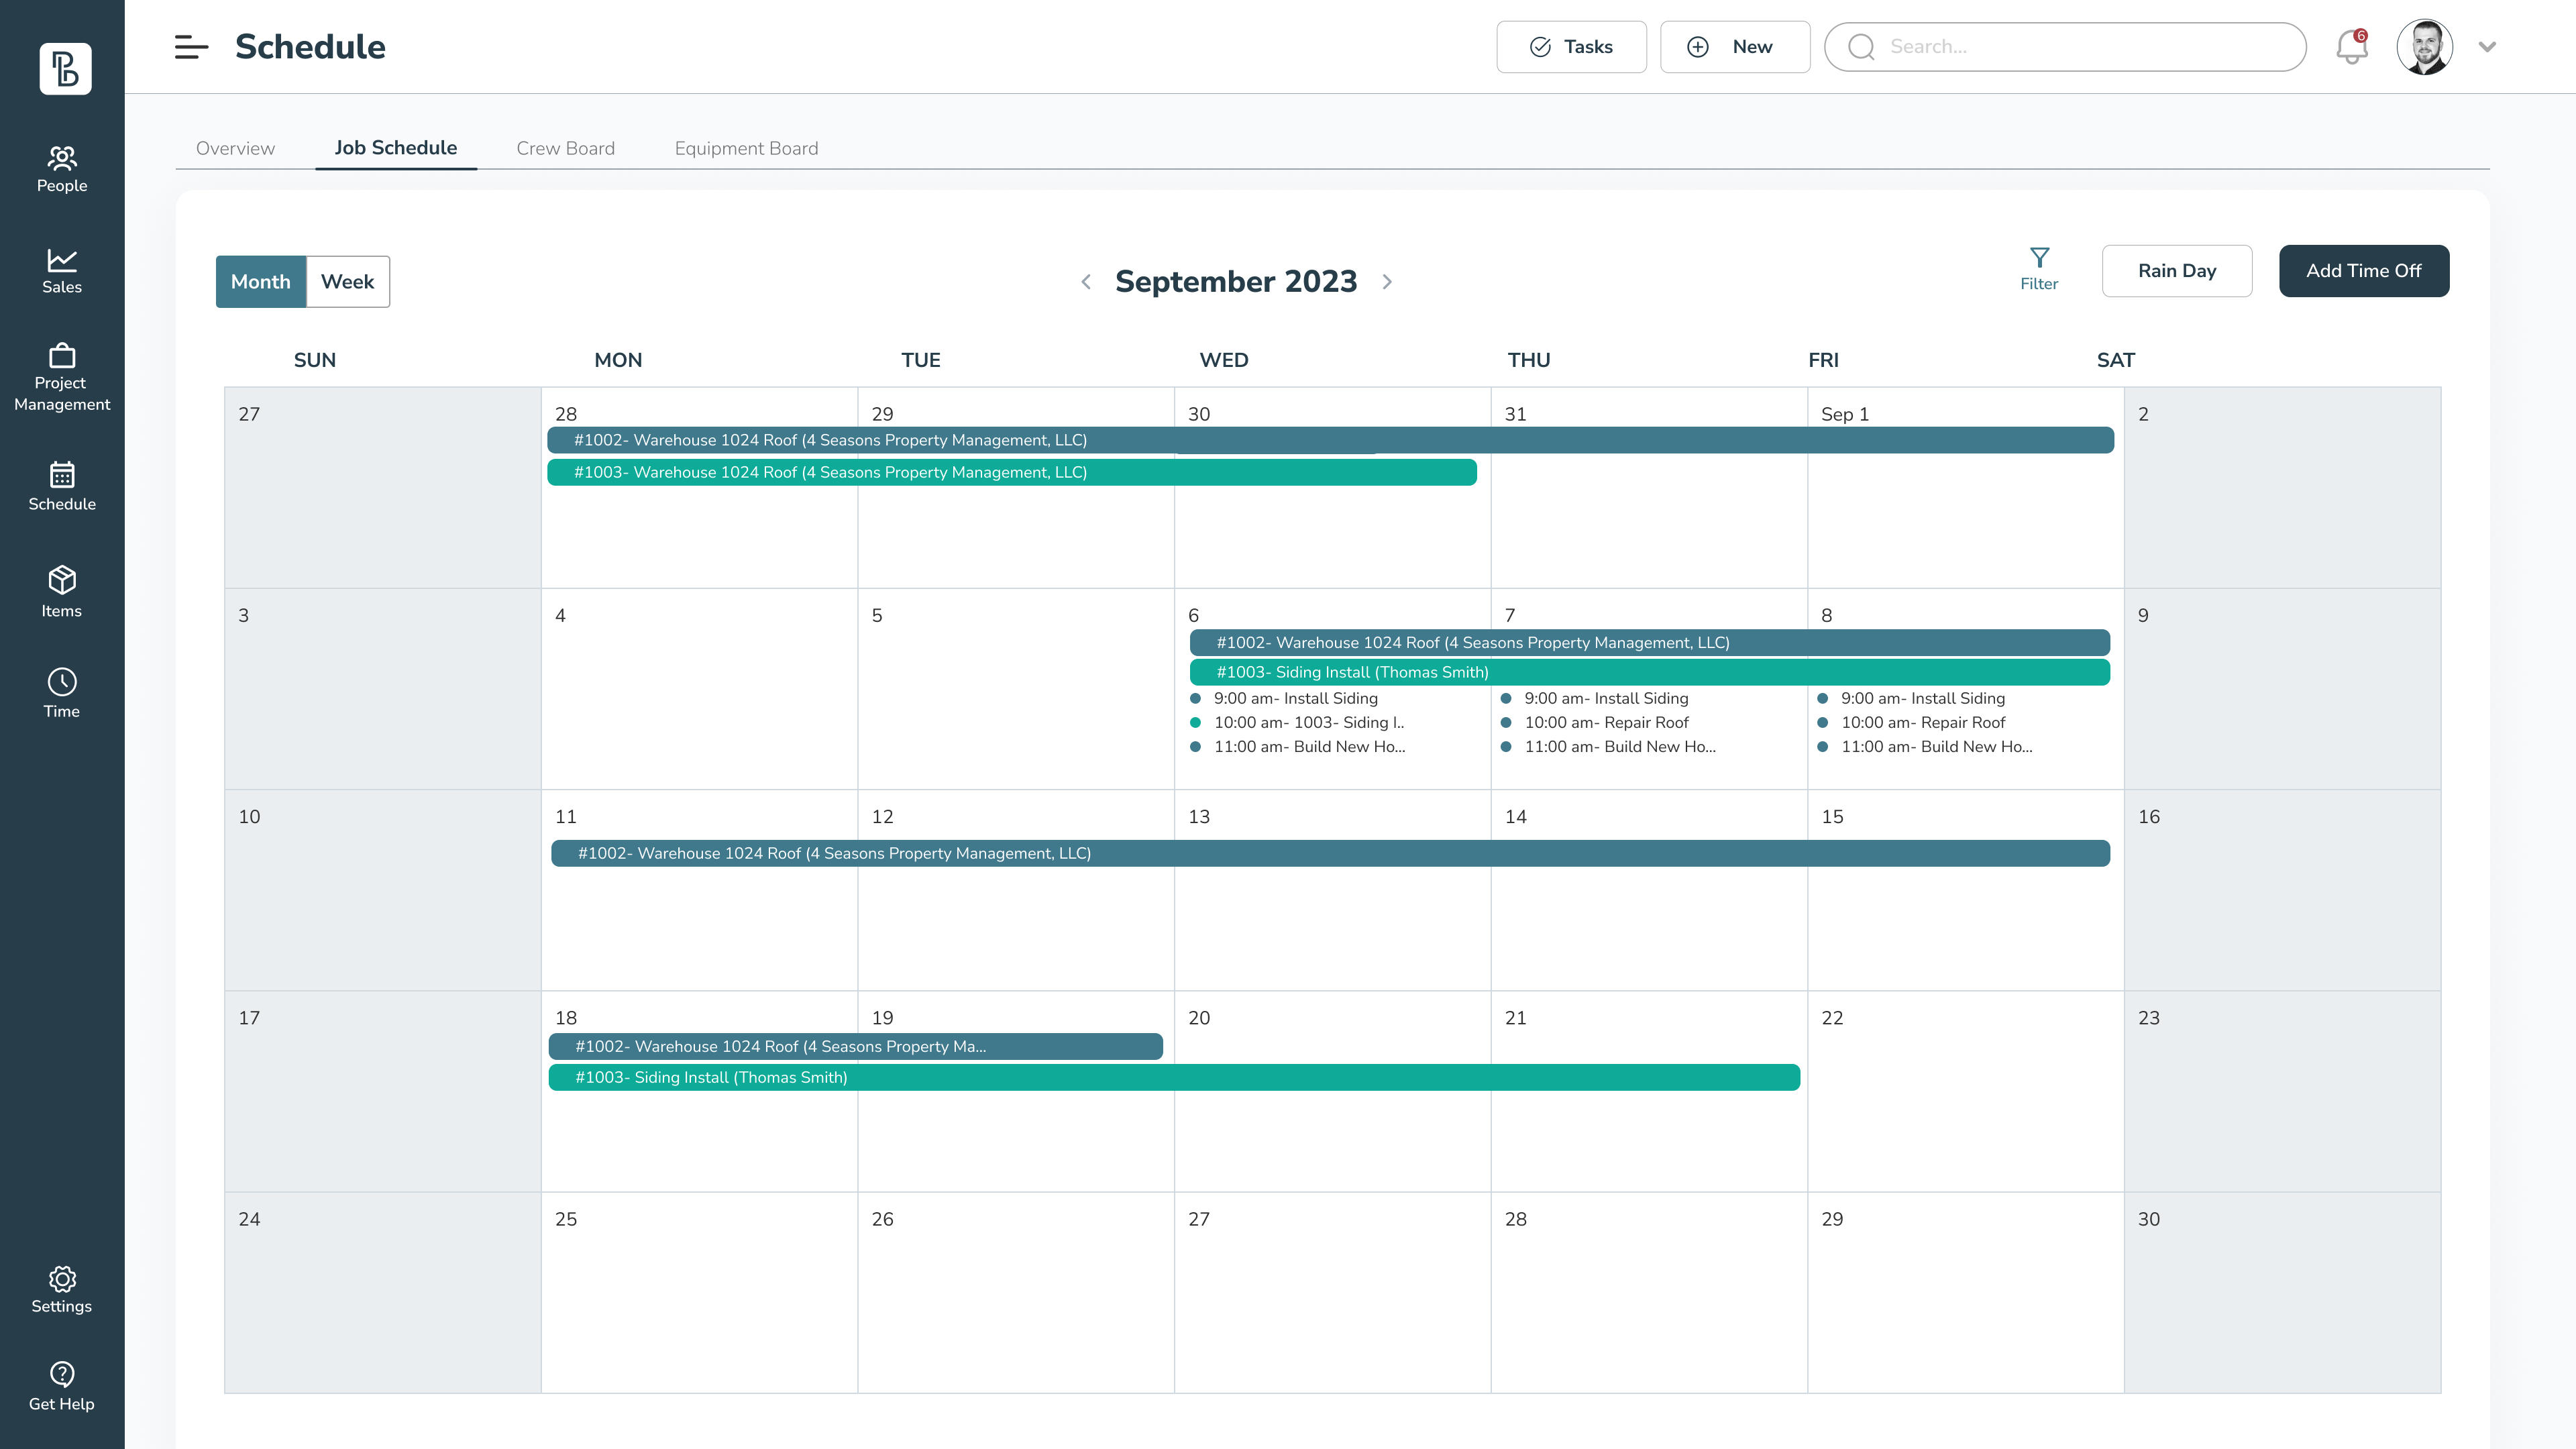Open the People section
Viewport: 2576px width, 1449px height.
click(62, 170)
